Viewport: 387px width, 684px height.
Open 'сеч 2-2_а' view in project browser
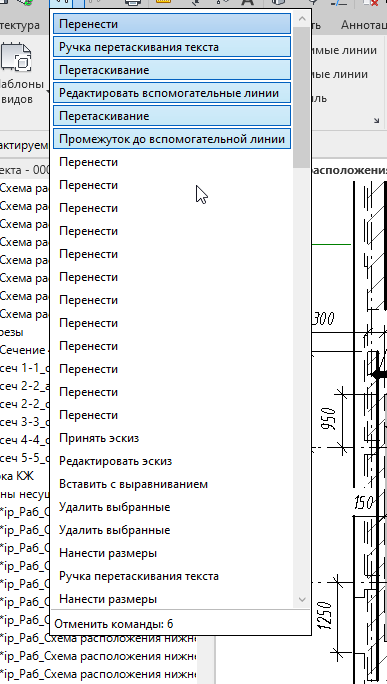tap(24, 386)
